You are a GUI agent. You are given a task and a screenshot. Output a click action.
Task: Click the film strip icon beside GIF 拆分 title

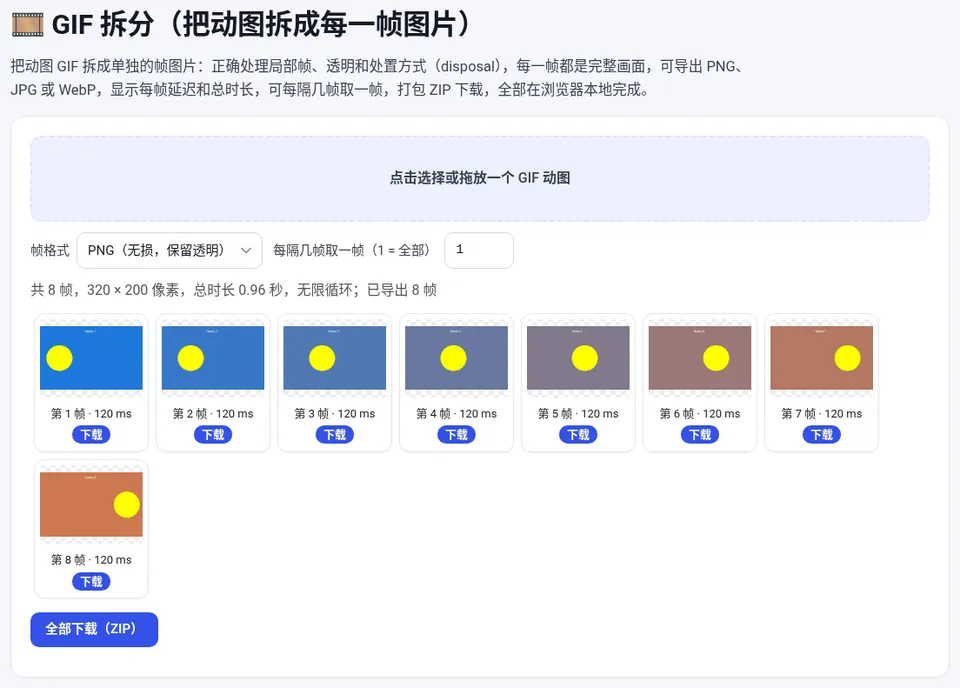[x=28, y=25]
